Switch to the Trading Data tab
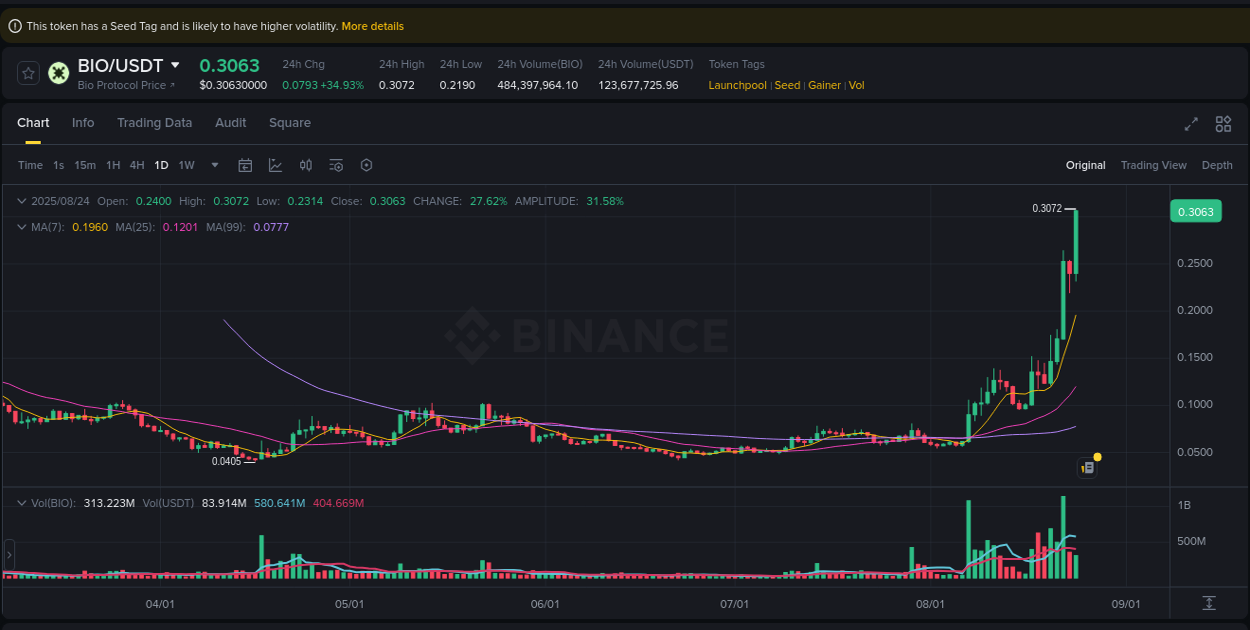 (154, 123)
